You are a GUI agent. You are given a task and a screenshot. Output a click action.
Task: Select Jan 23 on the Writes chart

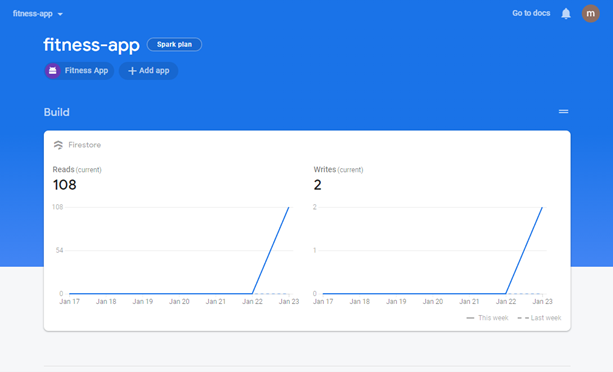point(543,301)
